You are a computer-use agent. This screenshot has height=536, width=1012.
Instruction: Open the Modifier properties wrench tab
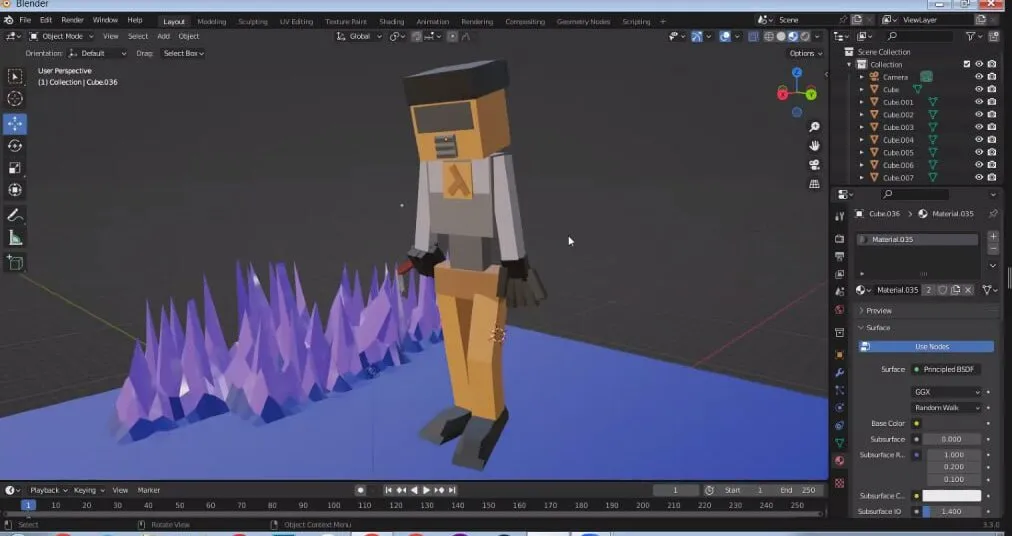pyautogui.click(x=839, y=373)
